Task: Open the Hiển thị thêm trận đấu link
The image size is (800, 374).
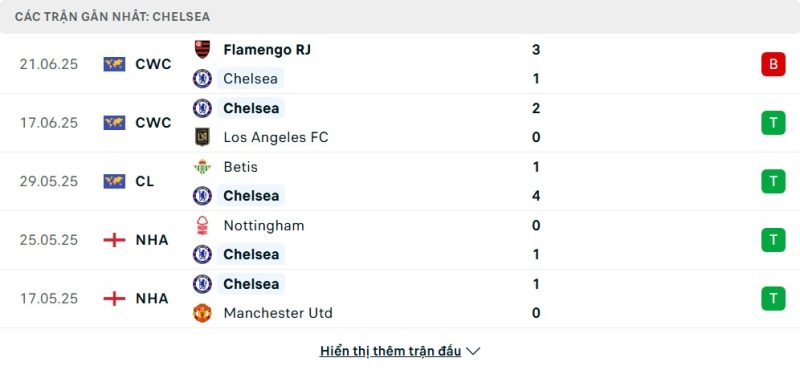Action: click(390, 351)
